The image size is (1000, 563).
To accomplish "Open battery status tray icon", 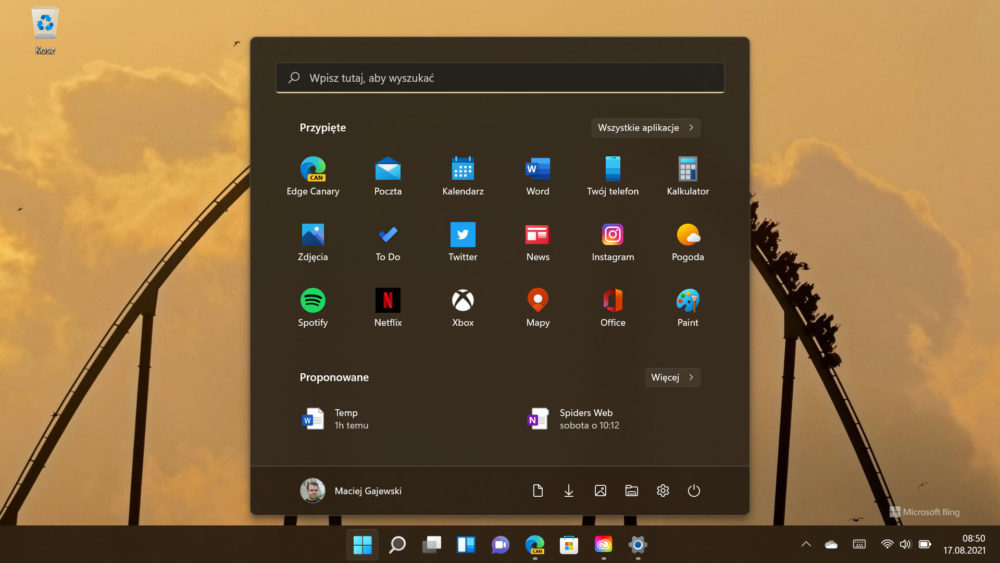I will coord(925,544).
